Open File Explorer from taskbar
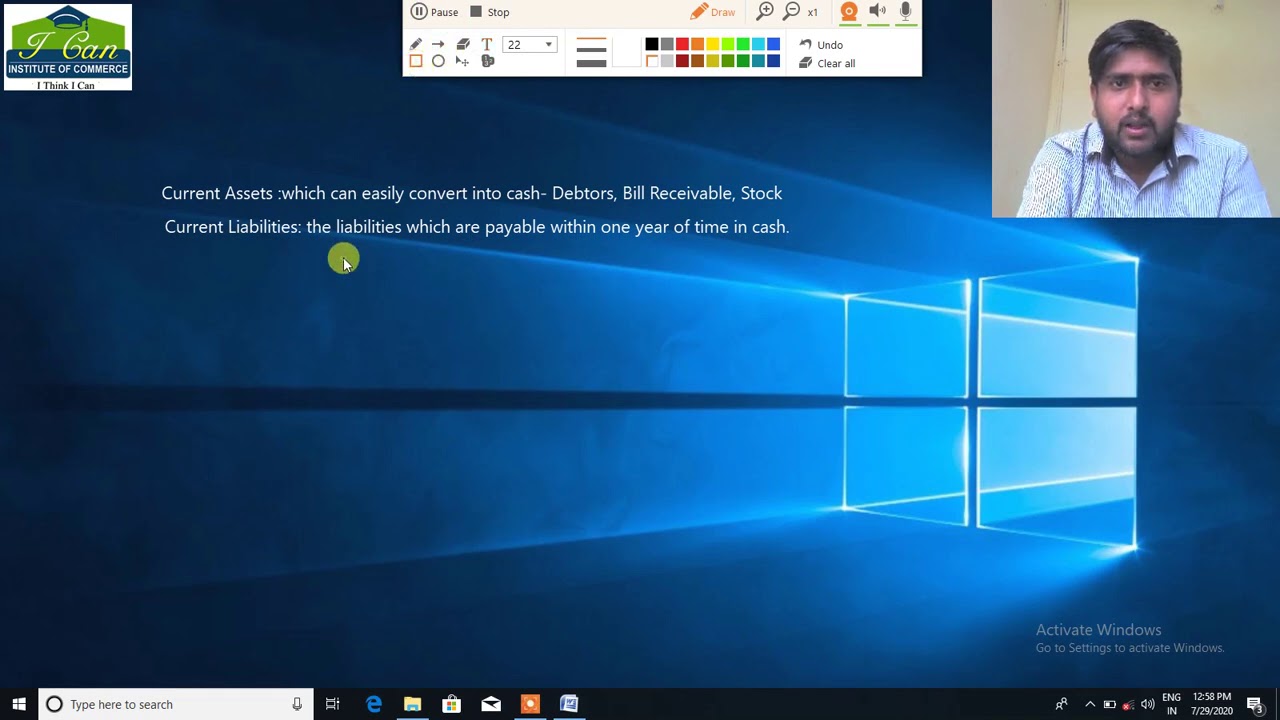The width and height of the screenshot is (1280, 720). tap(412, 704)
